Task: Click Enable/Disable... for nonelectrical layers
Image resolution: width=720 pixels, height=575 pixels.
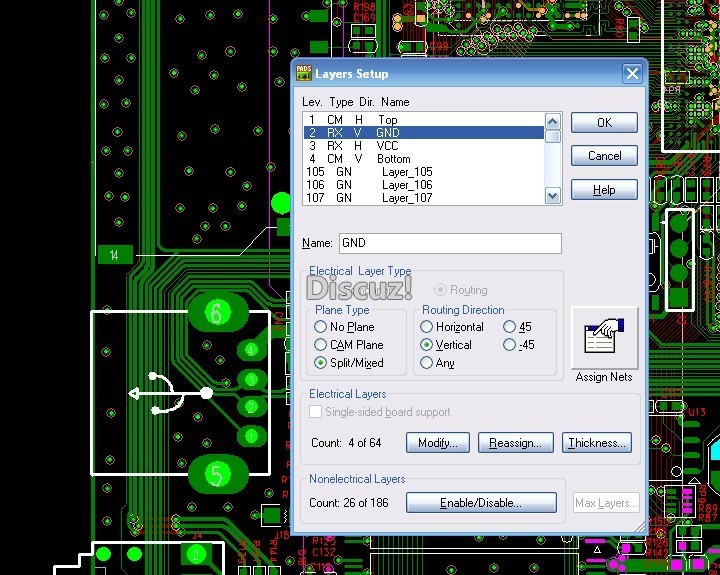Action: click(x=481, y=503)
